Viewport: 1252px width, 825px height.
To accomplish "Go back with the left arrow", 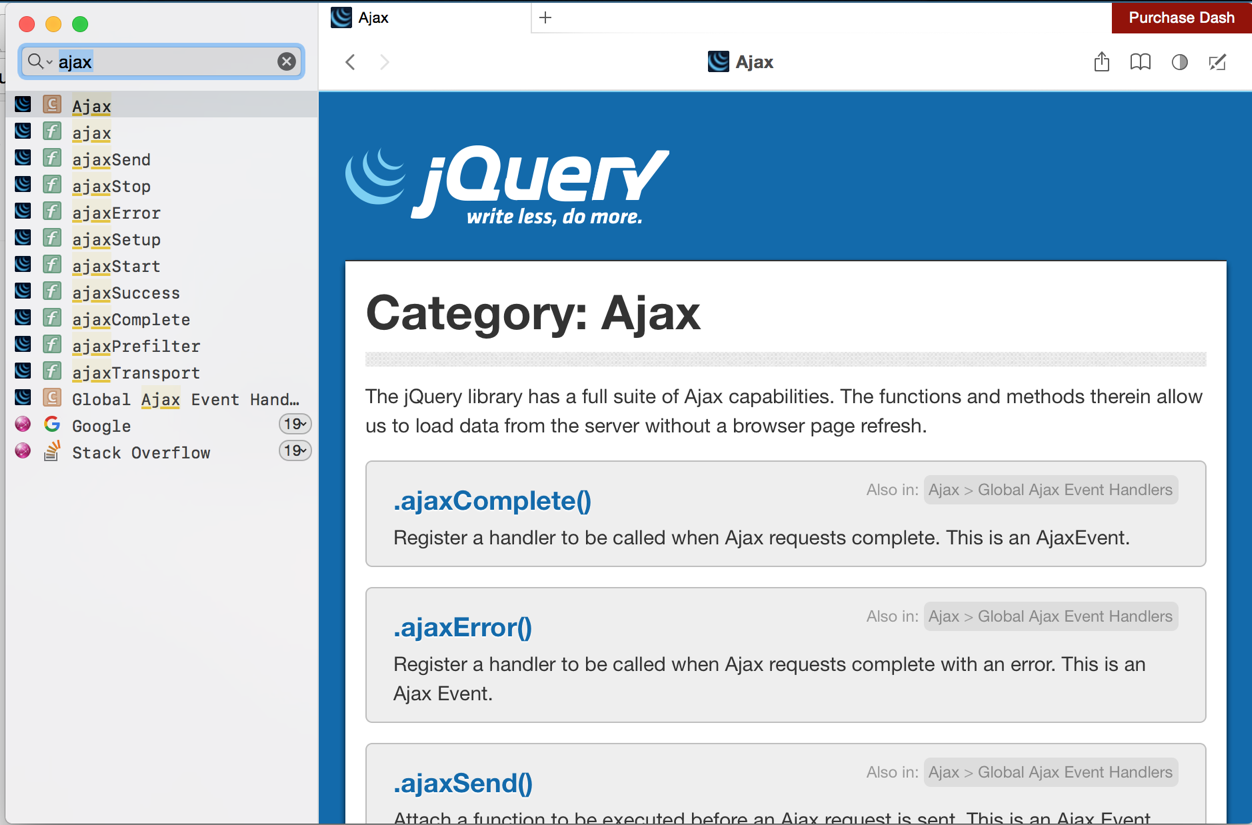I will coord(350,62).
